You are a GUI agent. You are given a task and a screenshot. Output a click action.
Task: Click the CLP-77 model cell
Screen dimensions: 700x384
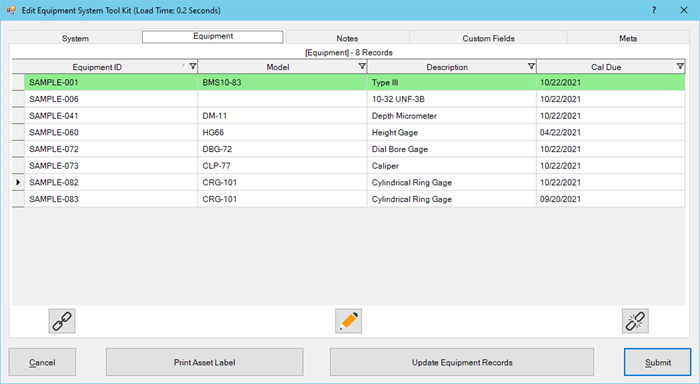tap(282, 166)
